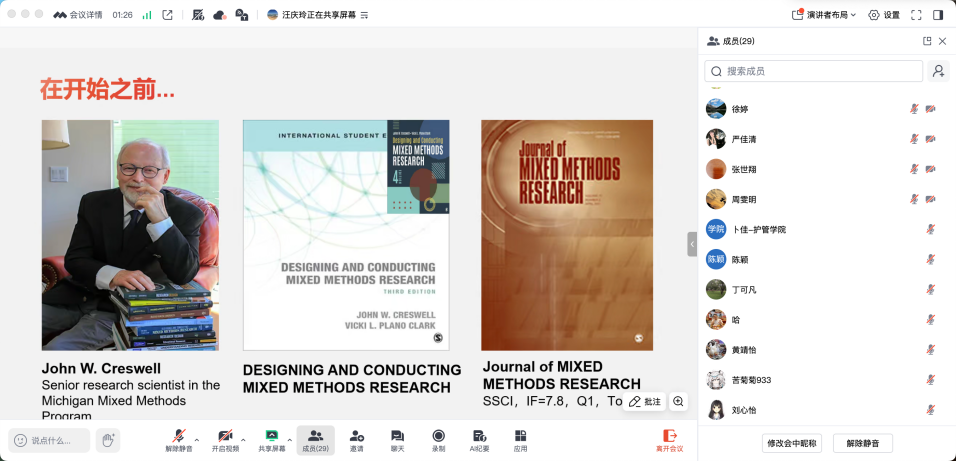The height and width of the screenshot is (461, 956).
Task: Open 设置 settings in the top bar
Action: tap(884, 15)
